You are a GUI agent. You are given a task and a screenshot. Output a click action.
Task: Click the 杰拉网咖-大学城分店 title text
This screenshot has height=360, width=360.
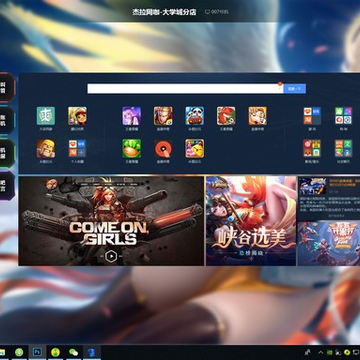point(164,12)
